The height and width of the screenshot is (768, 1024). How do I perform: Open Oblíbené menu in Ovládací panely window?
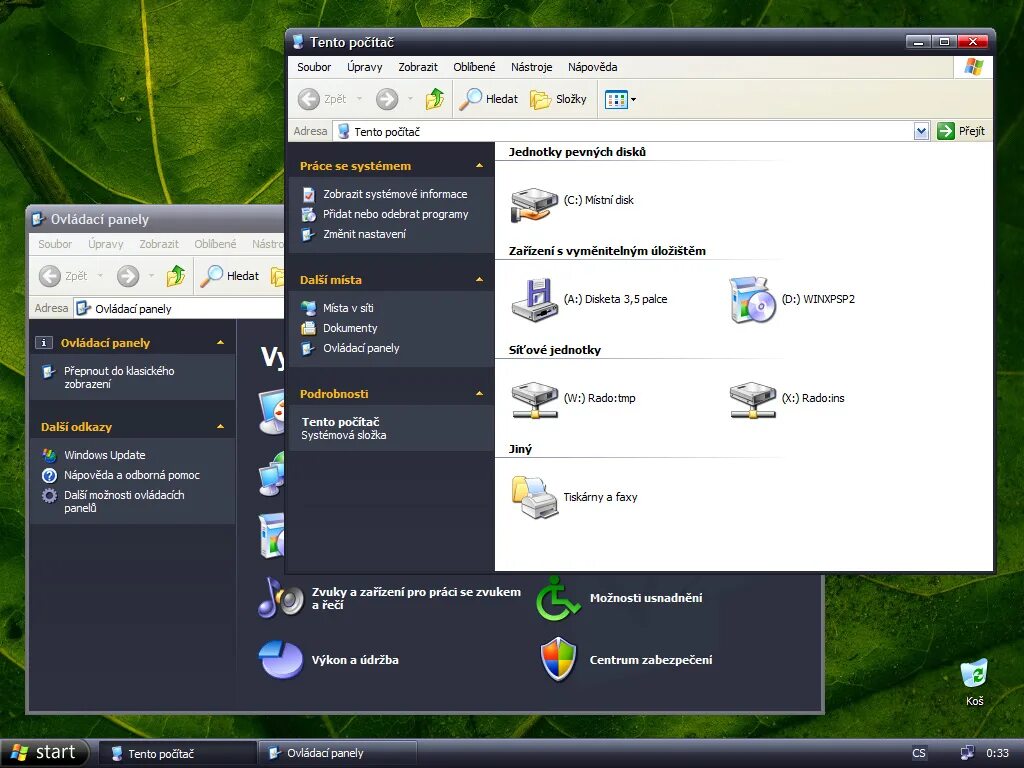pyautogui.click(x=215, y=244)
